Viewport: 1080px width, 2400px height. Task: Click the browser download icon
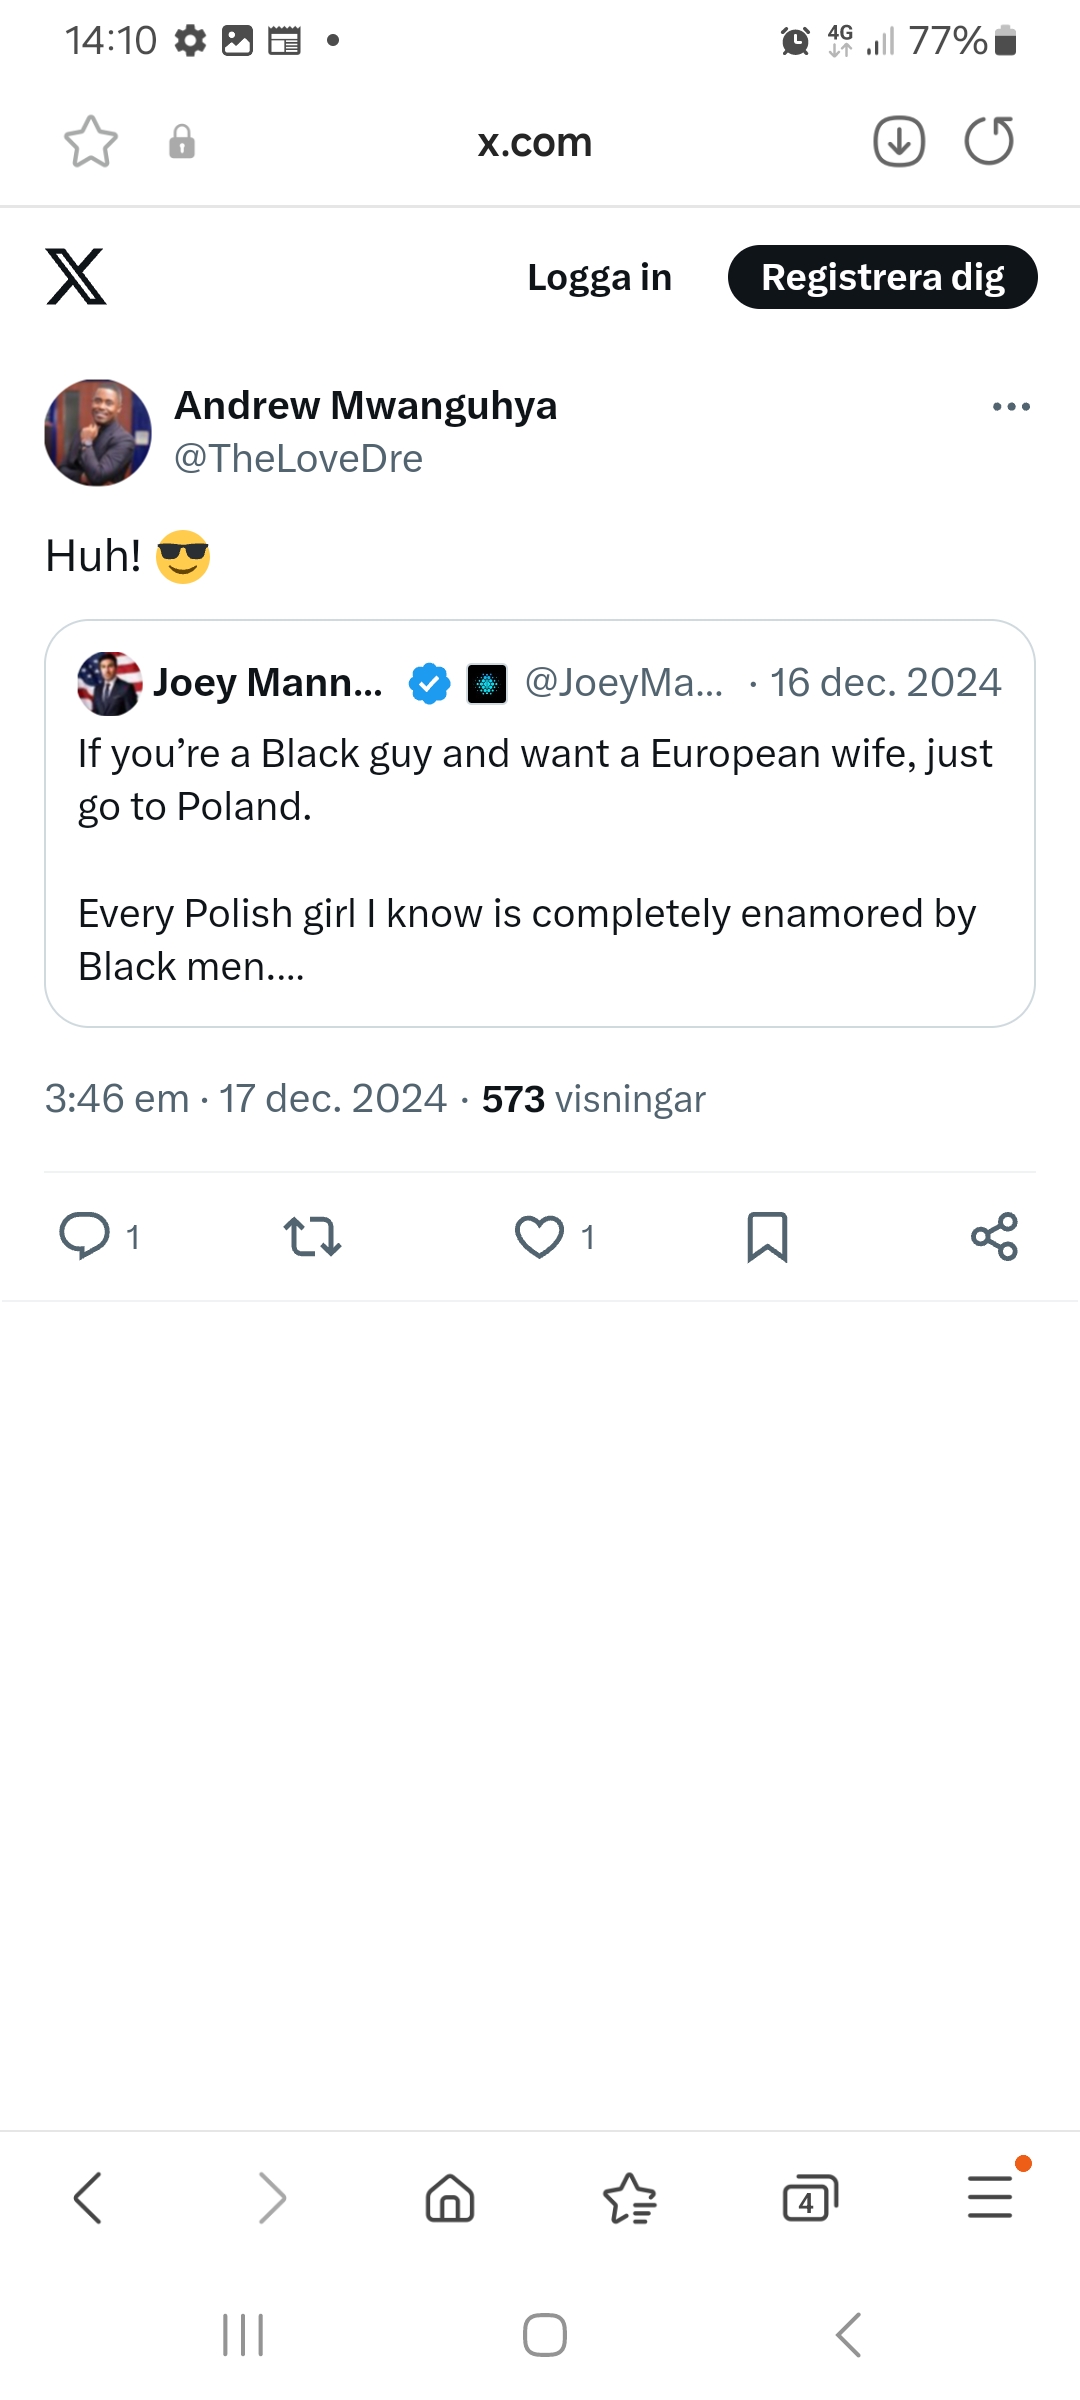click(x=899, y=141)
